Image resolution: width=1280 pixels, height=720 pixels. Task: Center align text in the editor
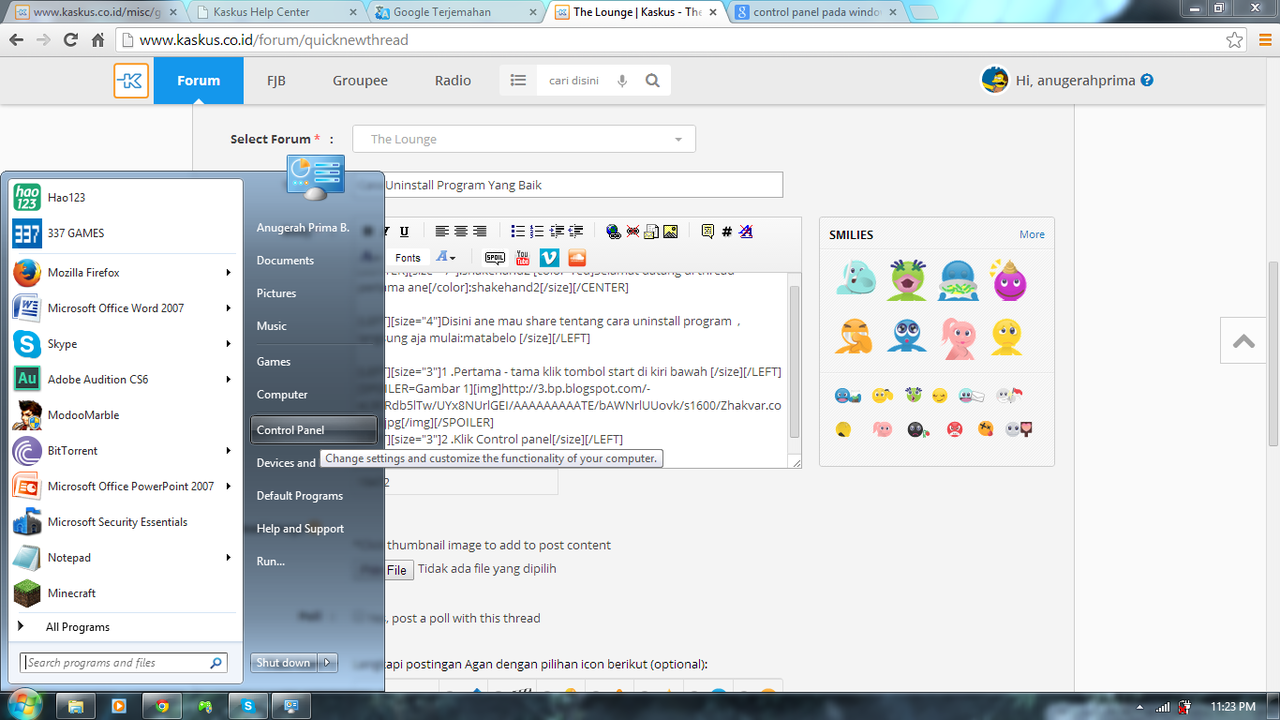(x=461, y=232)
